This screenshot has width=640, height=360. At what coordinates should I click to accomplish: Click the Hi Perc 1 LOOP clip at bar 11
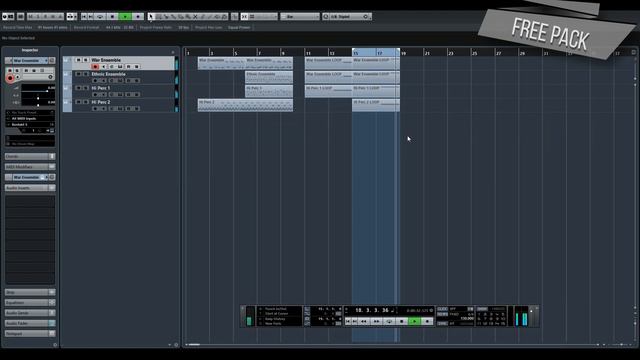329,91
